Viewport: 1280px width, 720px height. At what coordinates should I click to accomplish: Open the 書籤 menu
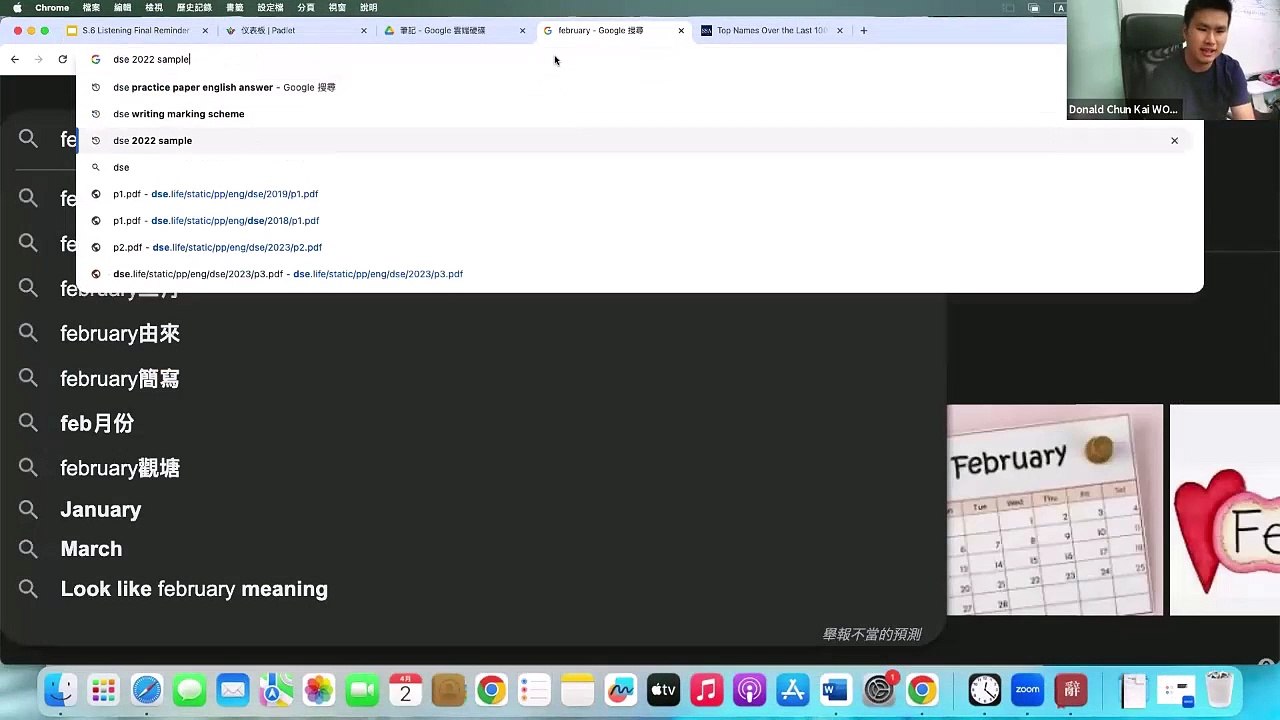point(234,8)
